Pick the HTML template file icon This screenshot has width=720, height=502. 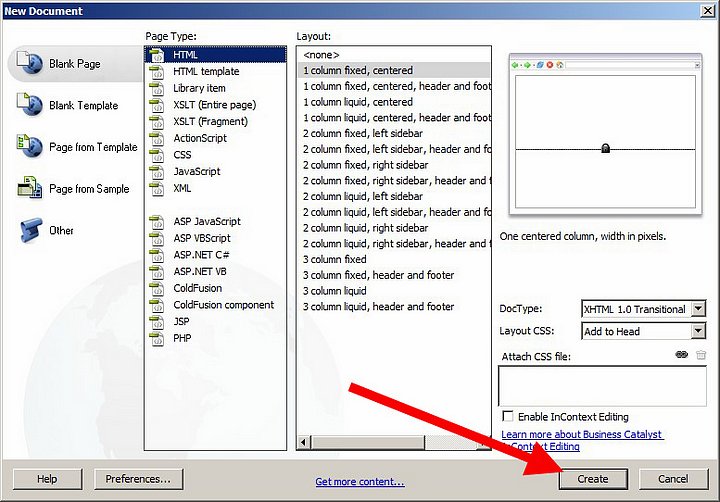point(157,72)
